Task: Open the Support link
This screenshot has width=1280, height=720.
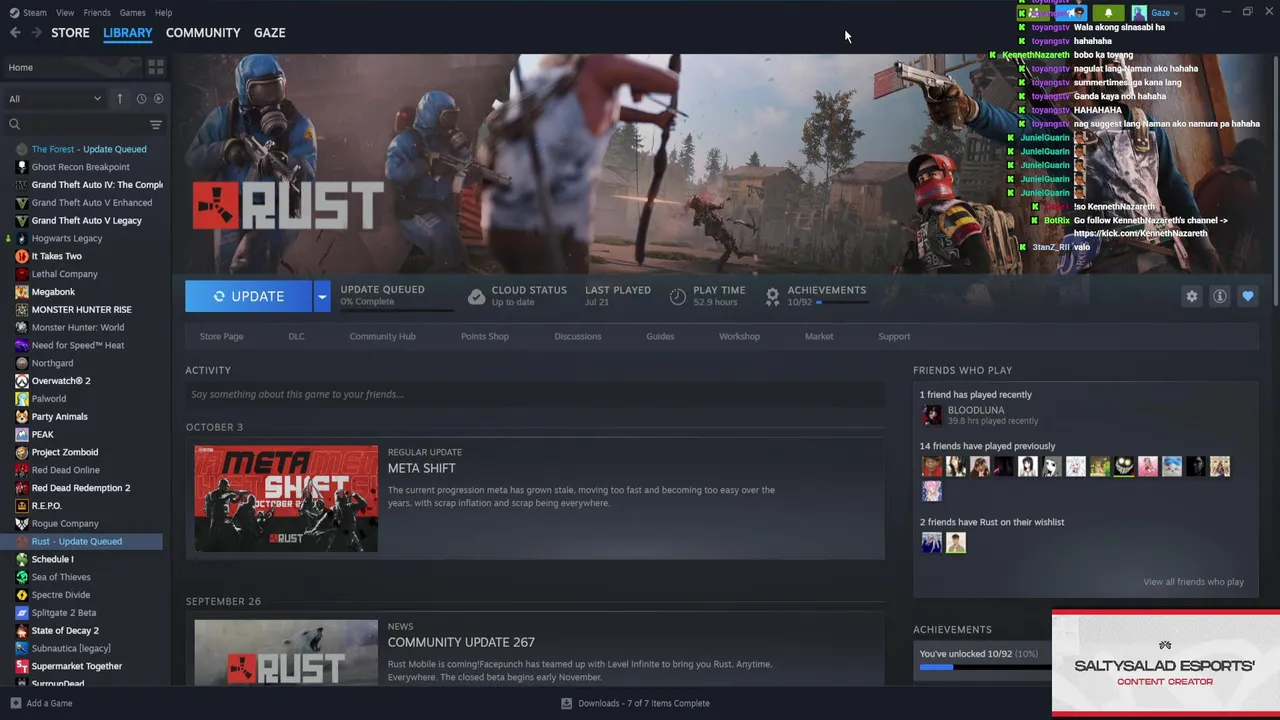Action: 894,336
